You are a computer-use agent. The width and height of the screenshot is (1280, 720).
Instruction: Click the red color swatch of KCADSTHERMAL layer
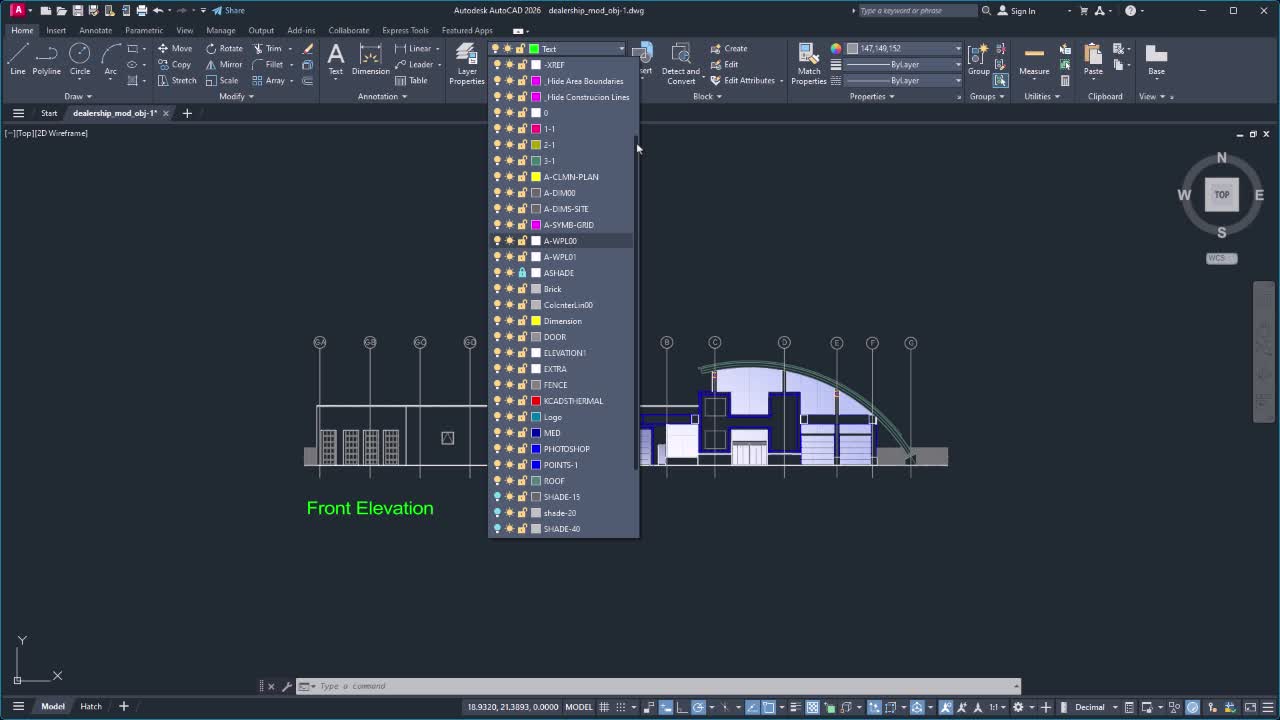tap(536, 401)
